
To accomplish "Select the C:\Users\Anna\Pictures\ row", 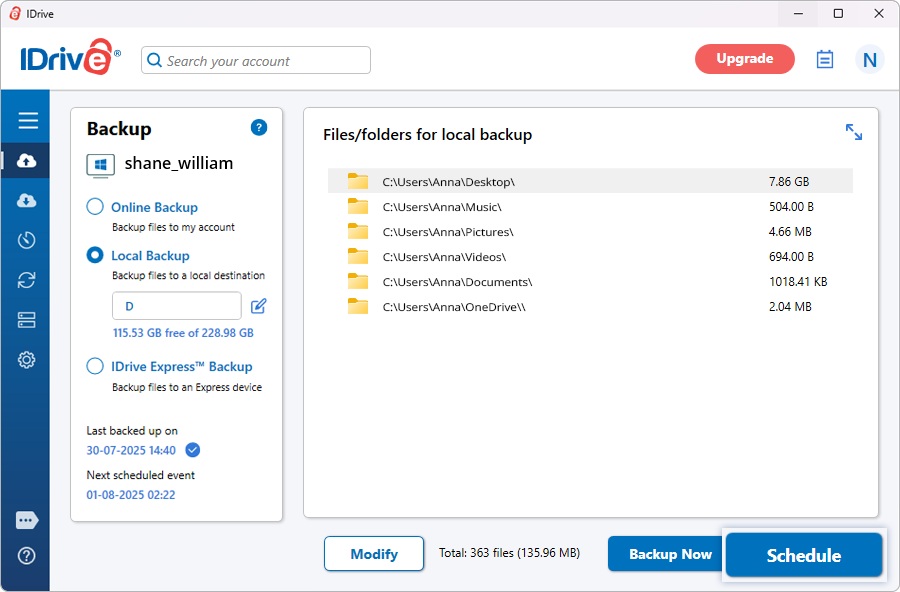I will 590,231.
